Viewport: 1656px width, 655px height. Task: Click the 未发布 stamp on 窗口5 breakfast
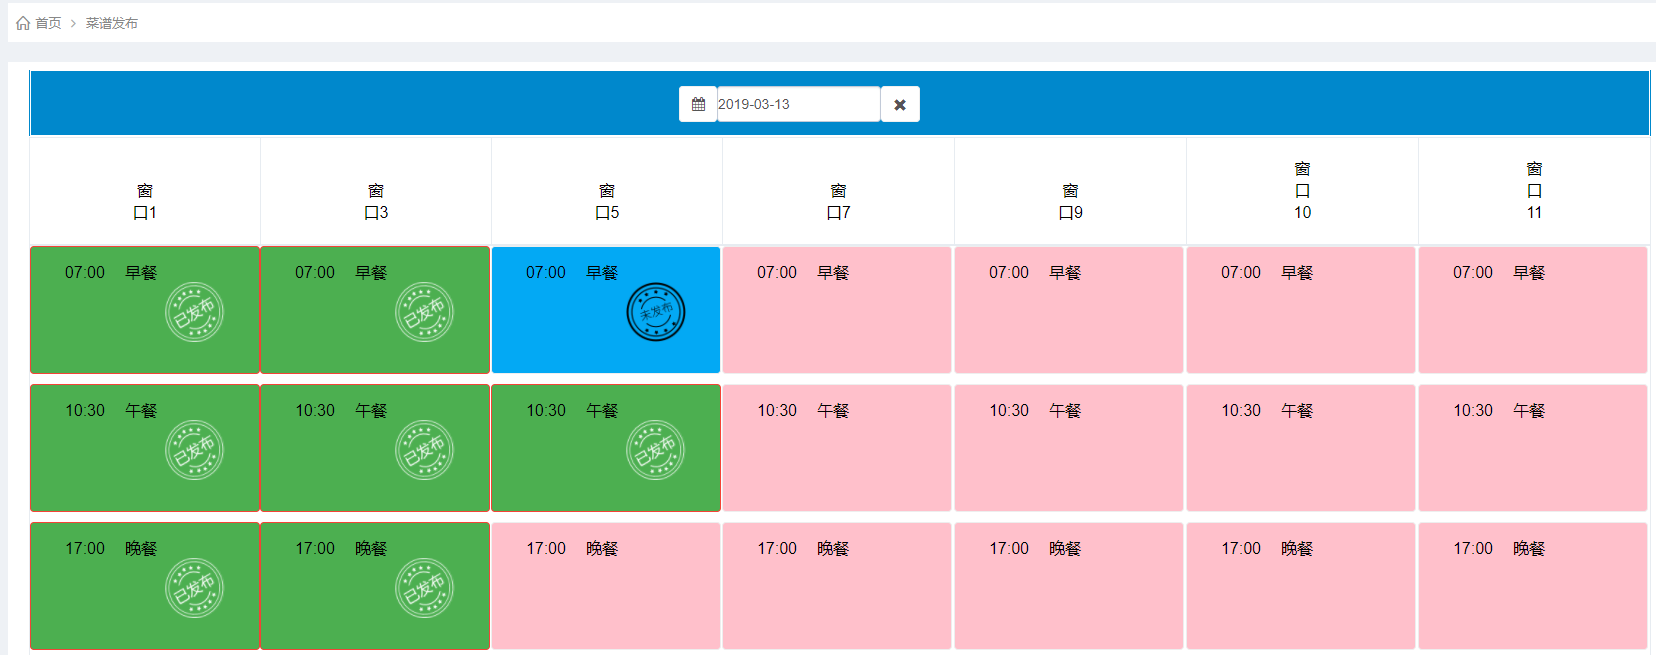pyautogui.click(x=655, y=312)
